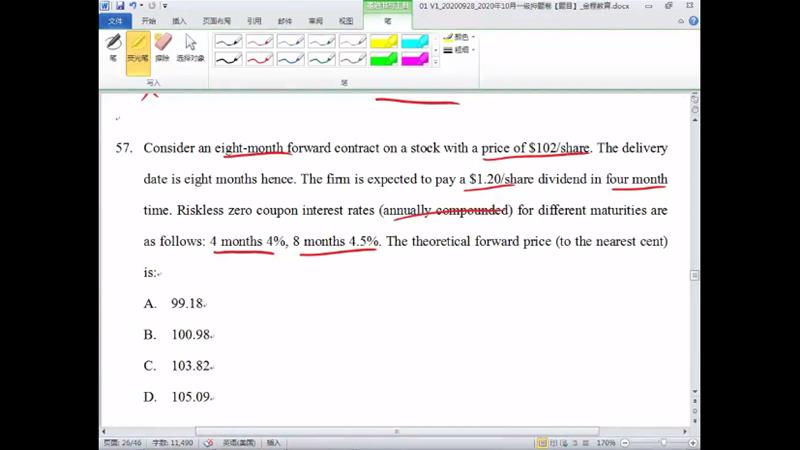Click the word count 11,490 indicator

pos(172,442)
